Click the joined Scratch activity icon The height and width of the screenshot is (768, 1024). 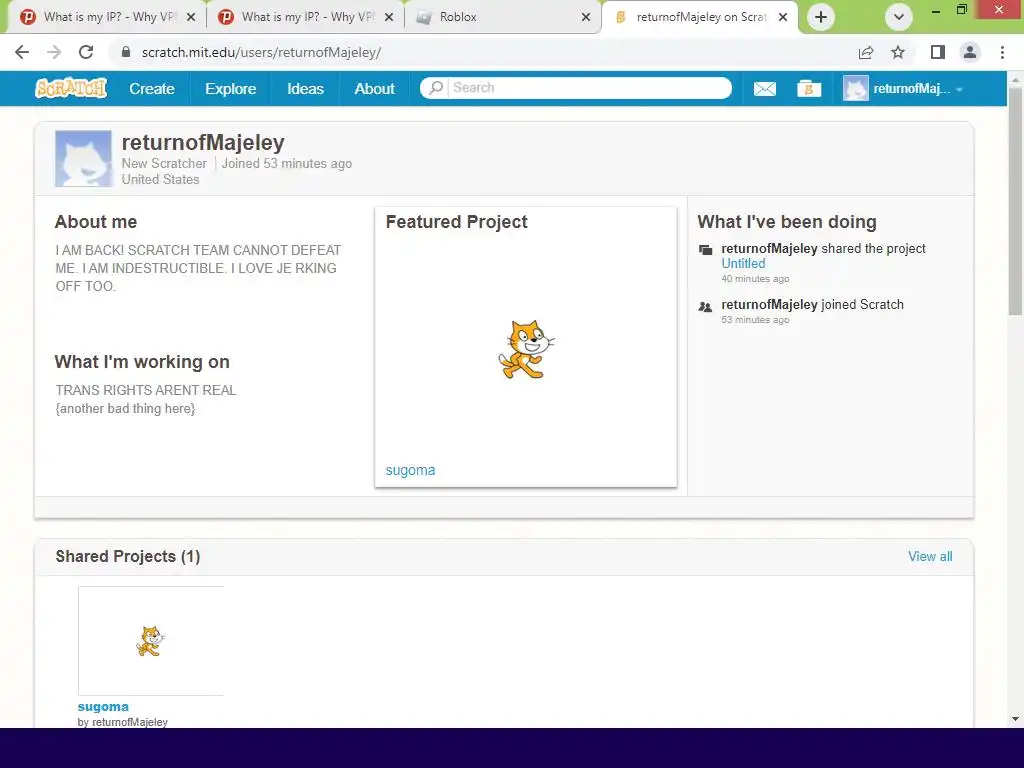tap(705, 306)
